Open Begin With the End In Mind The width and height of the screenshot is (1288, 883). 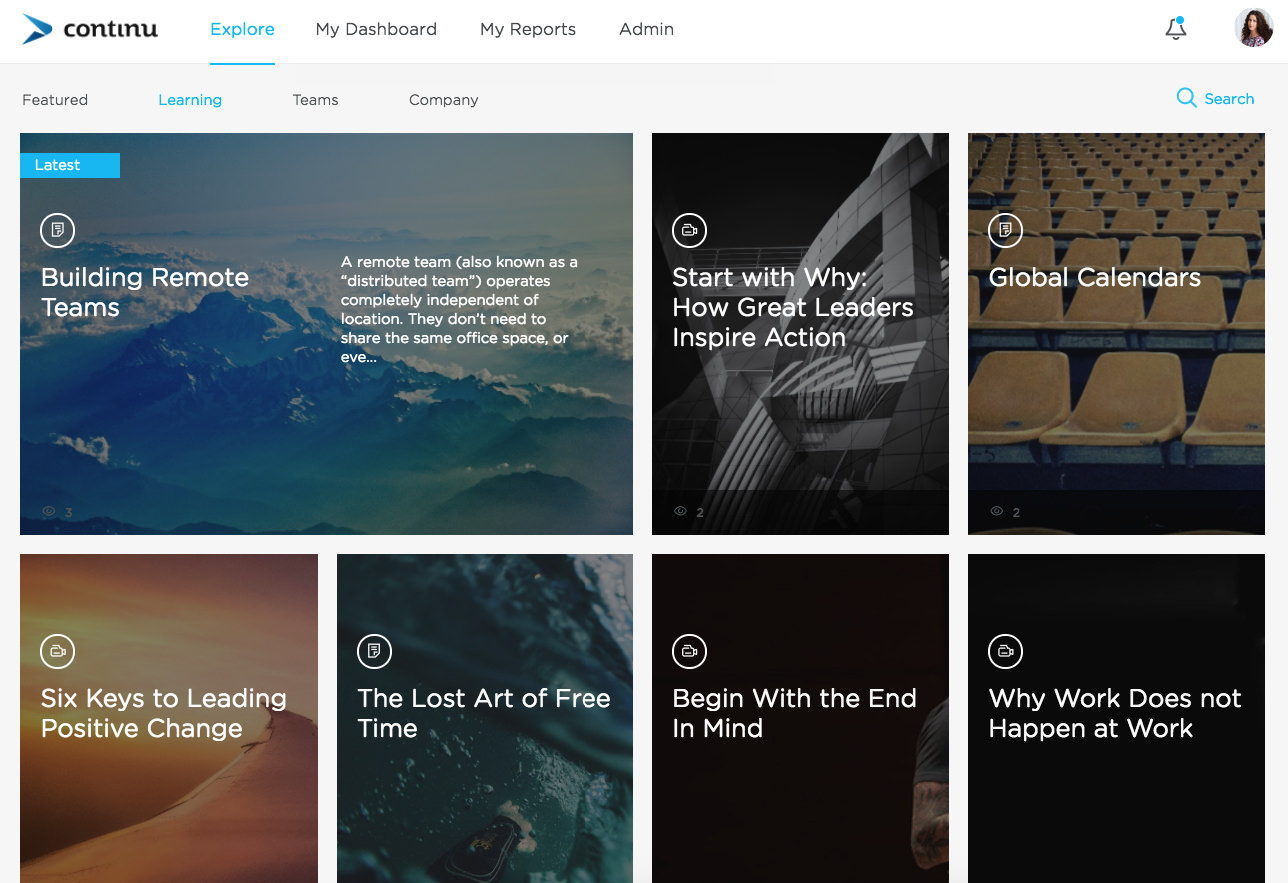(x=794, y=713)
